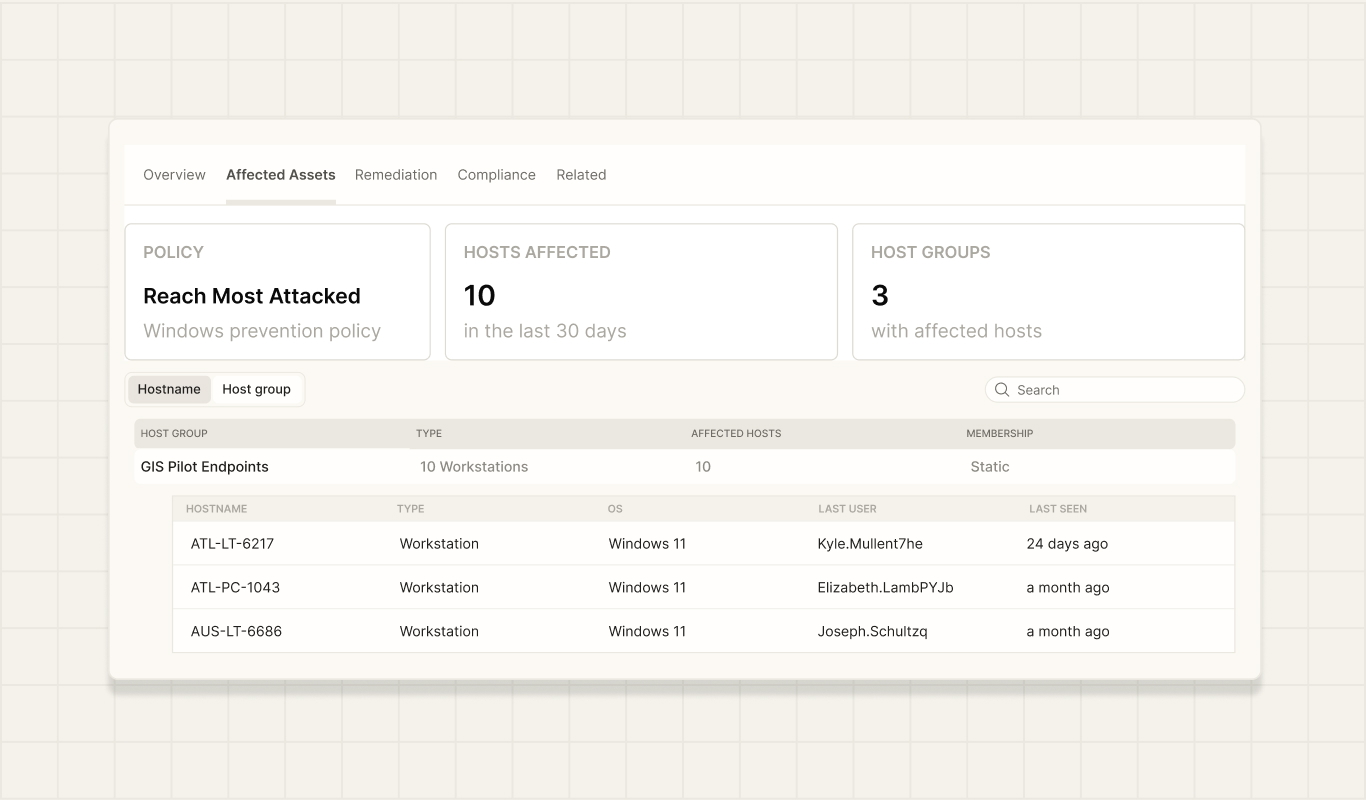Sort by the Affected Hosts column header

(x=736, y=434)
